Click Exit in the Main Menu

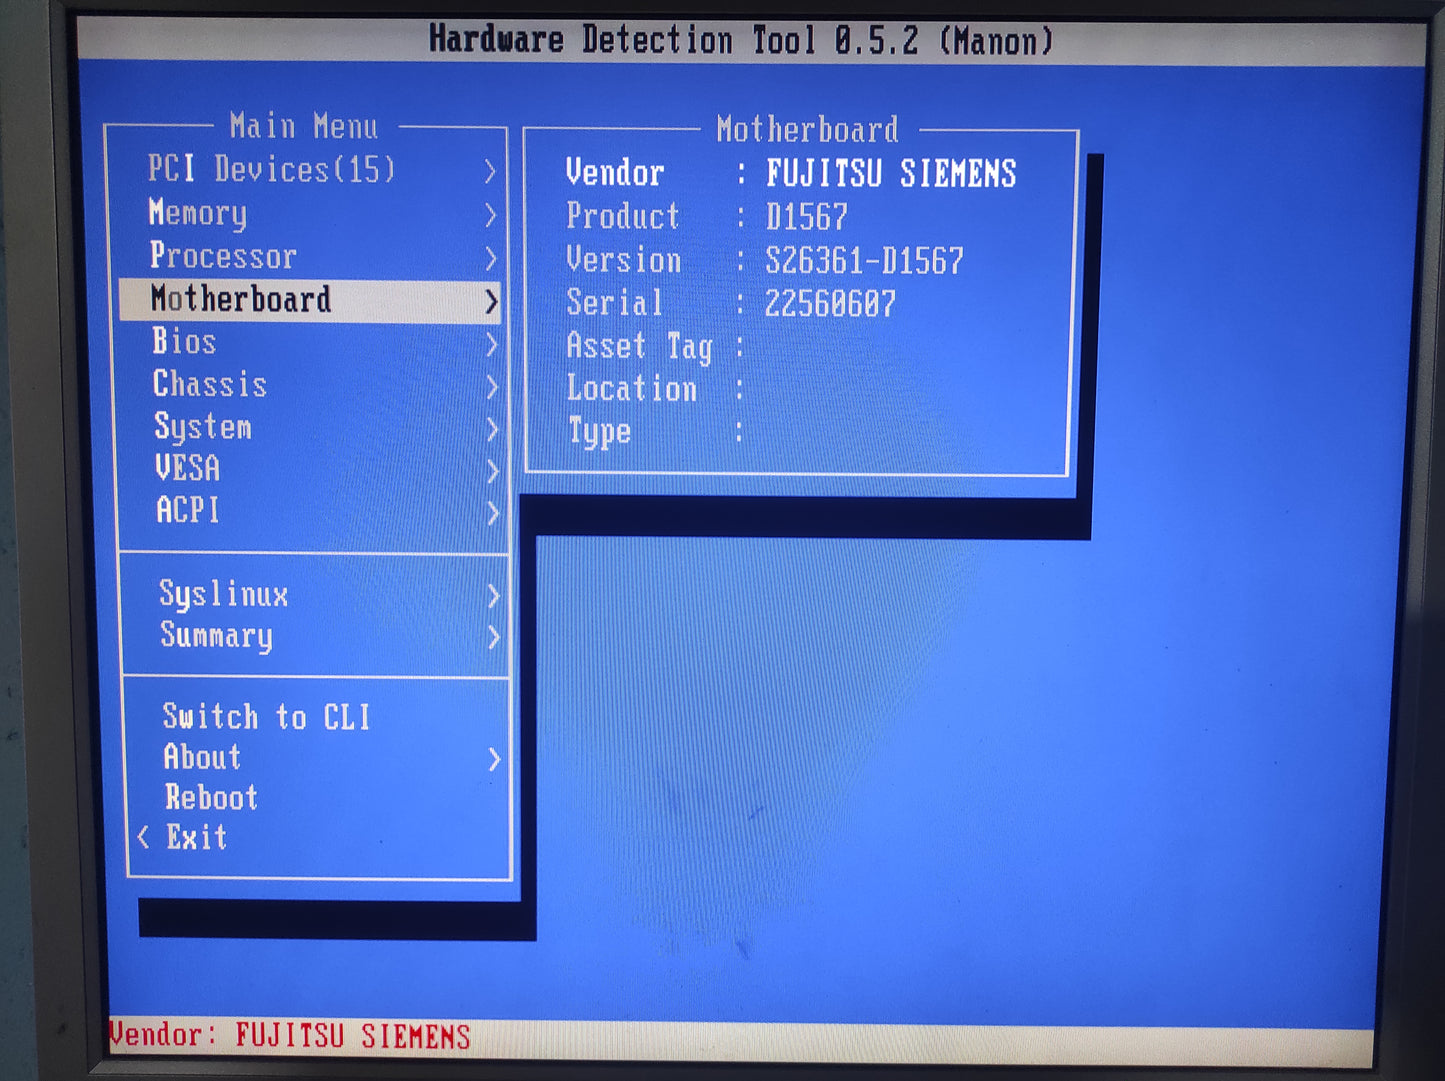point(197,837)
